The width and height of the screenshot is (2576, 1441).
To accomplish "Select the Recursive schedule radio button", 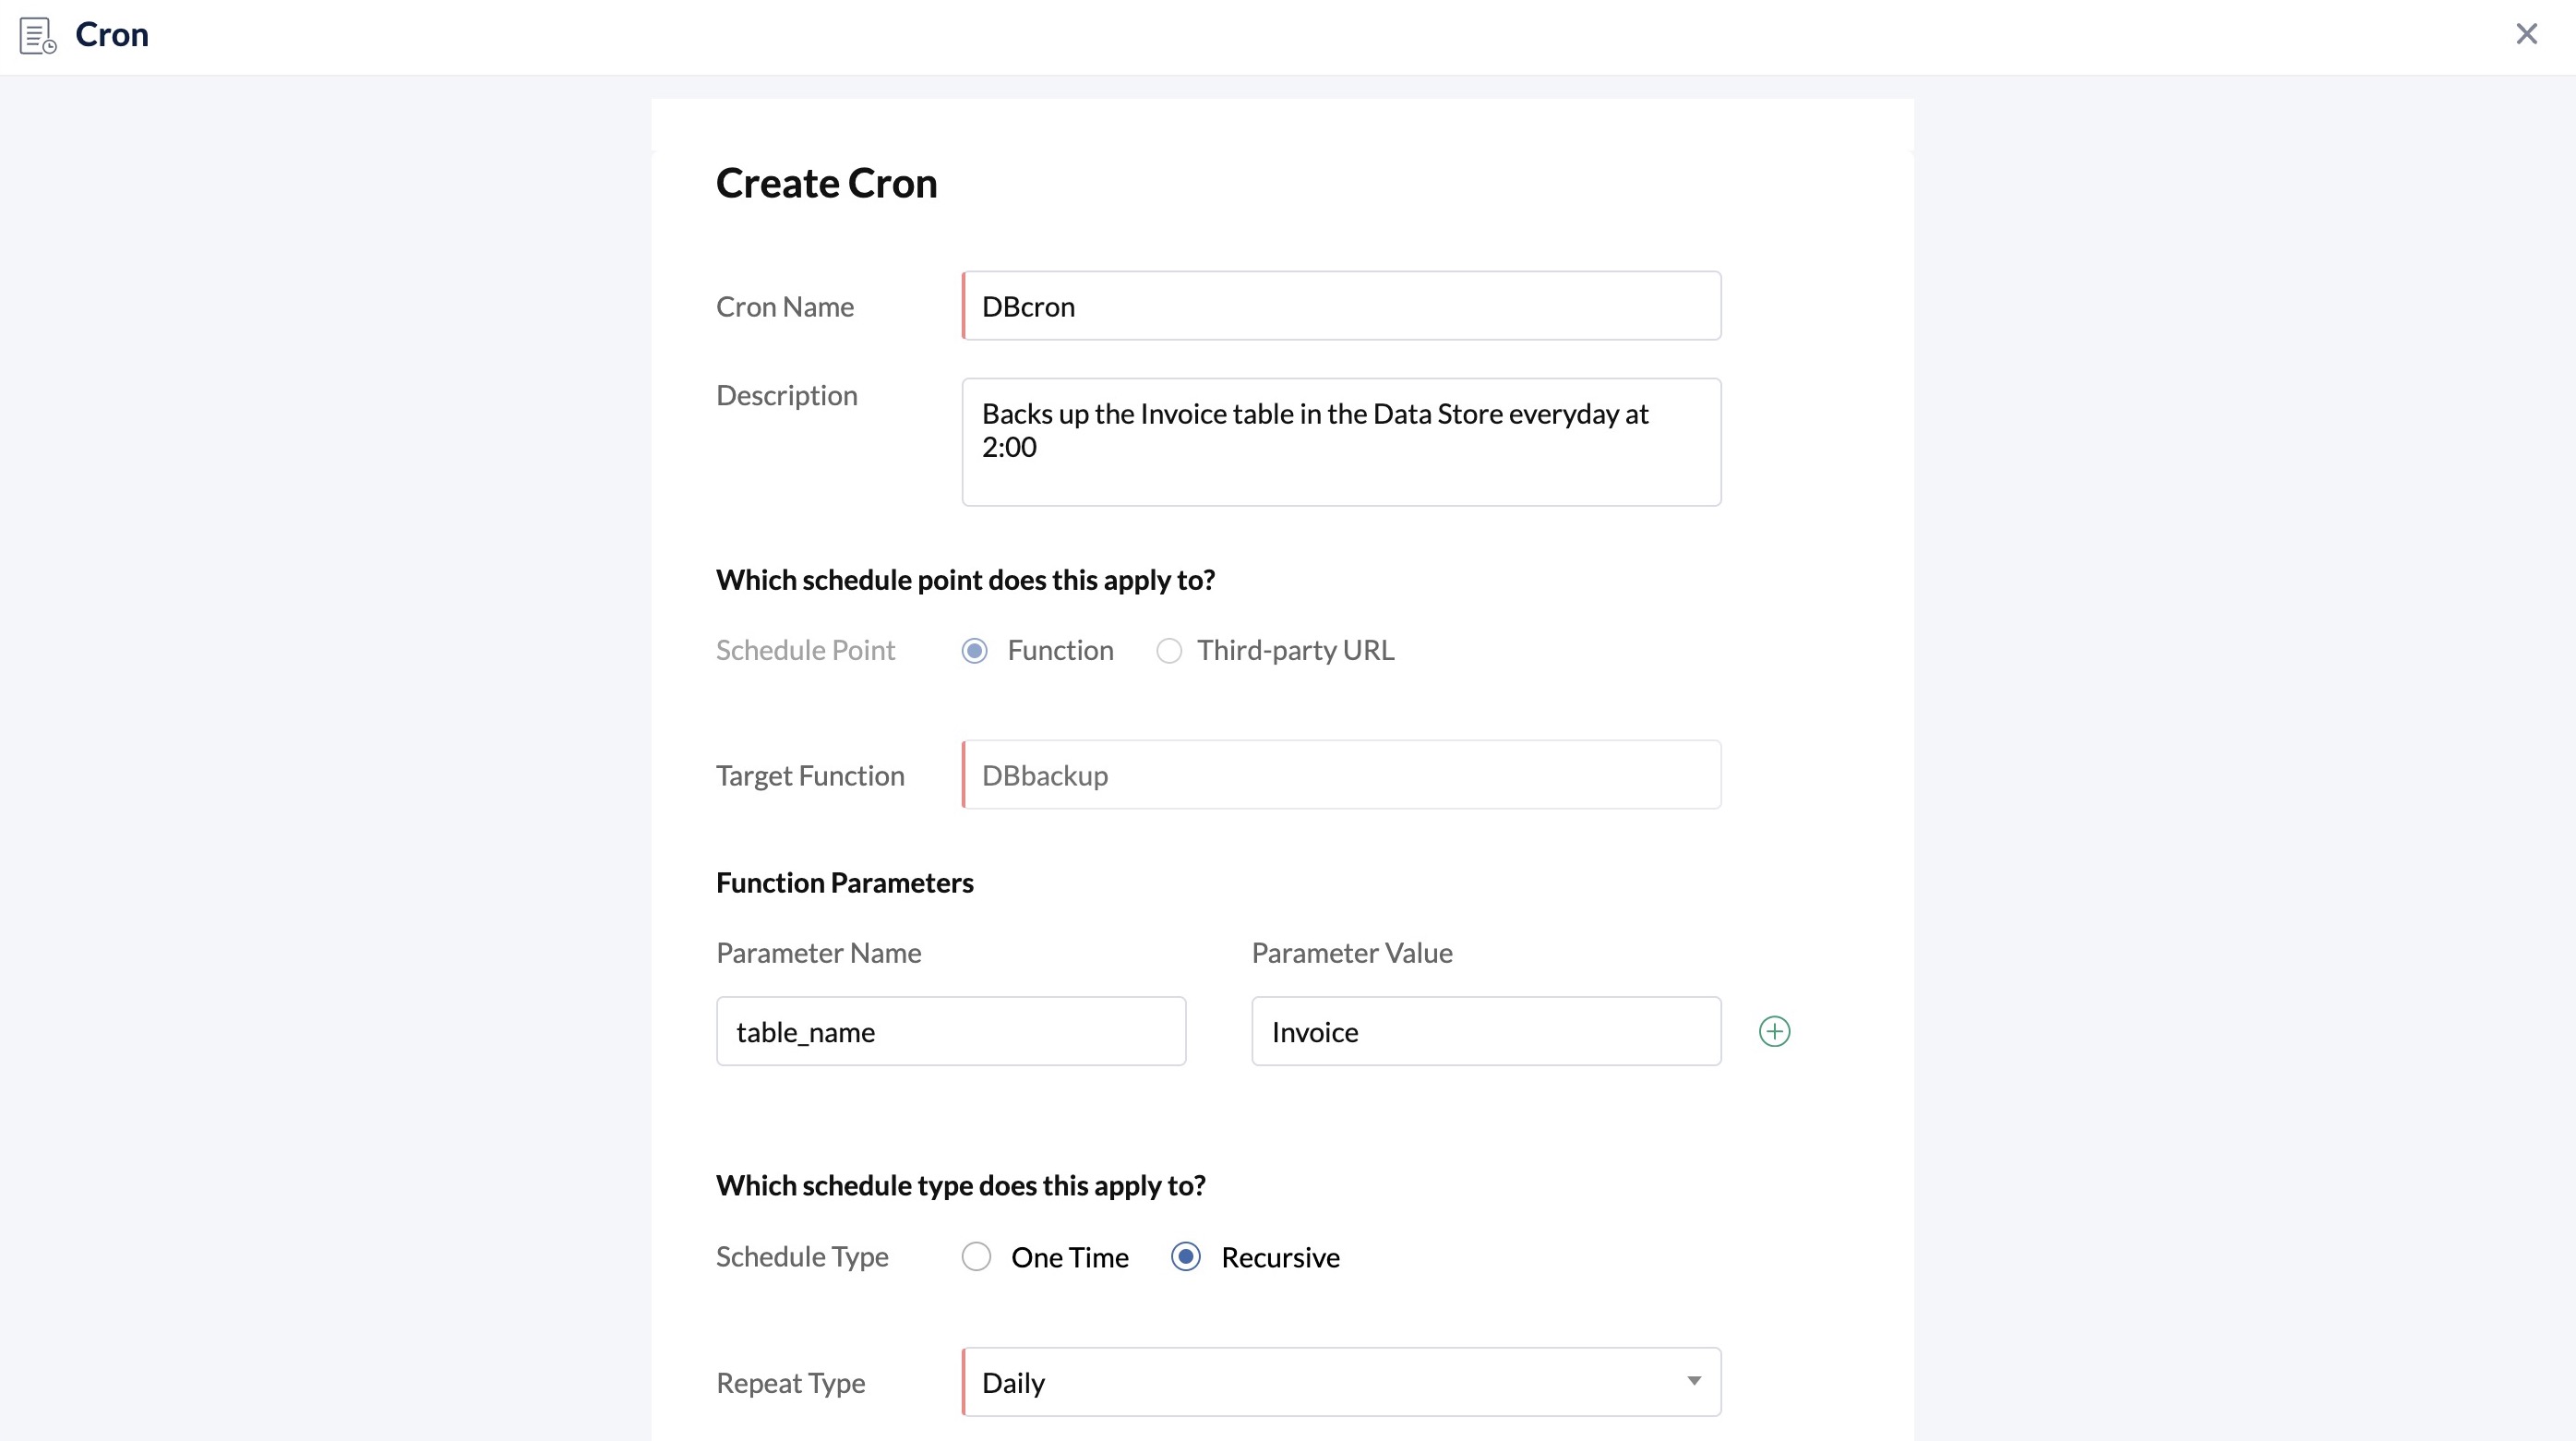I will click(x=1185, y=1257).
